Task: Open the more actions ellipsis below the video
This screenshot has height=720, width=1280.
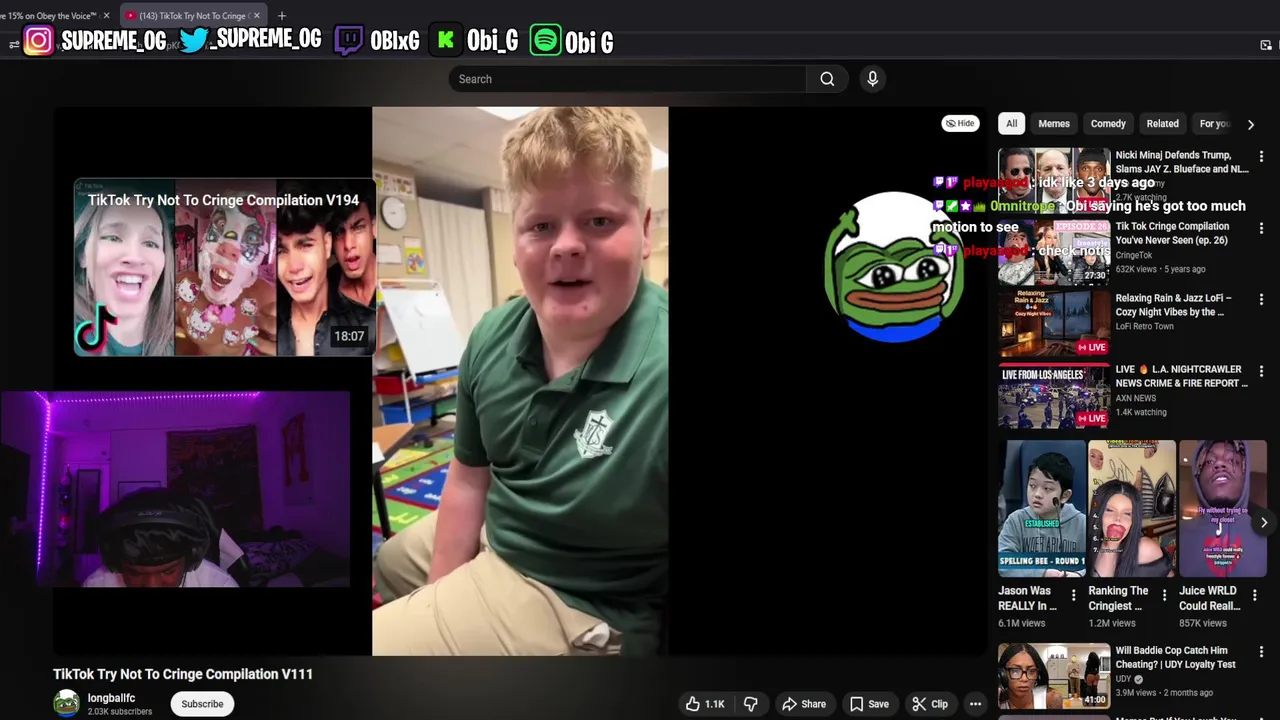Action: [975, 704]
